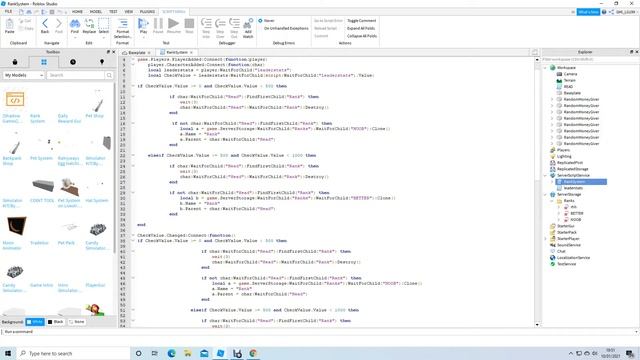
Task: Select On Unhandled Exceptions option
Action: [x=286, y=28]
